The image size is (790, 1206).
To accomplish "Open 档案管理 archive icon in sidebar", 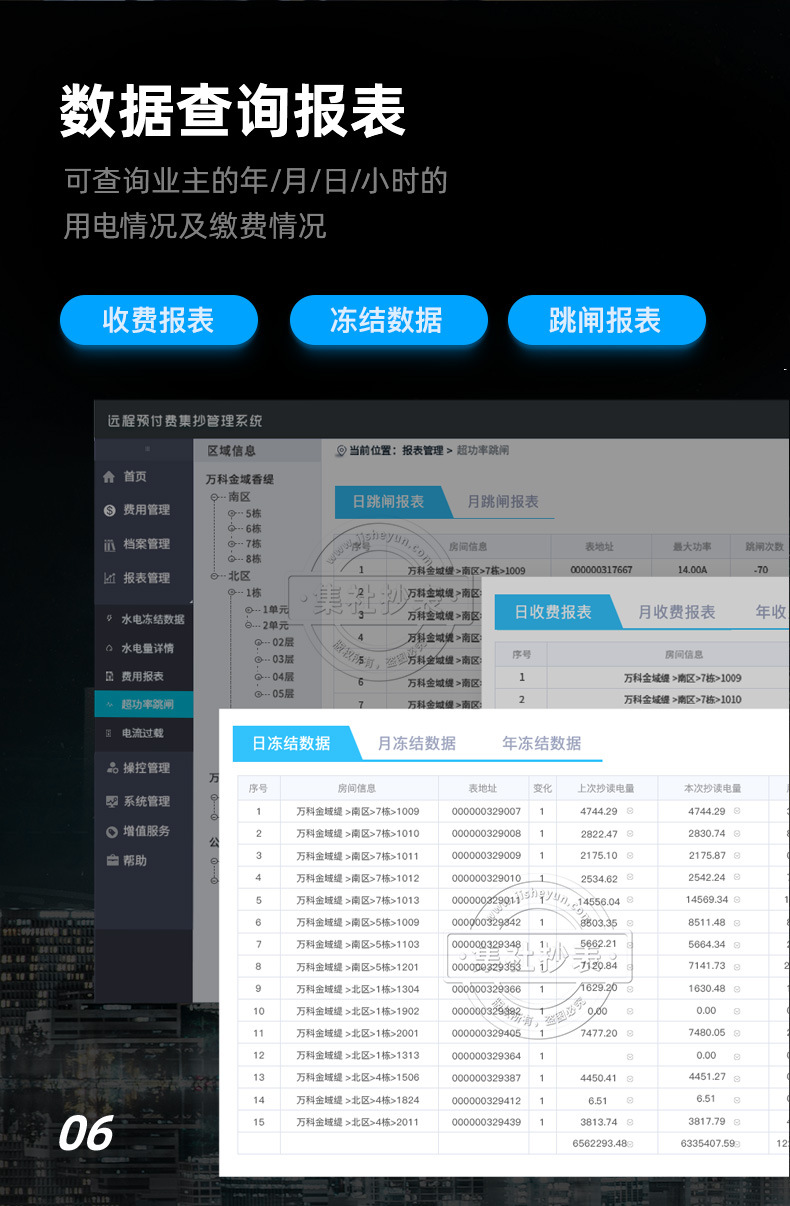I will (110, 545).
